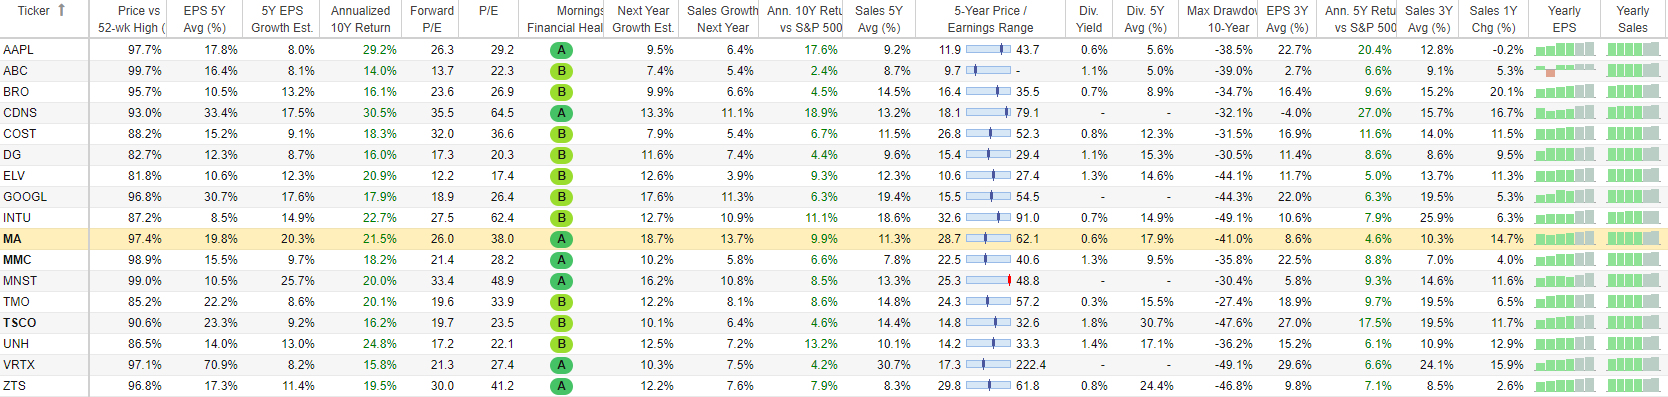Click AAPL's 5-year price earnings range bar
This screenshot has height=397, width=1668.
point(989,50)
